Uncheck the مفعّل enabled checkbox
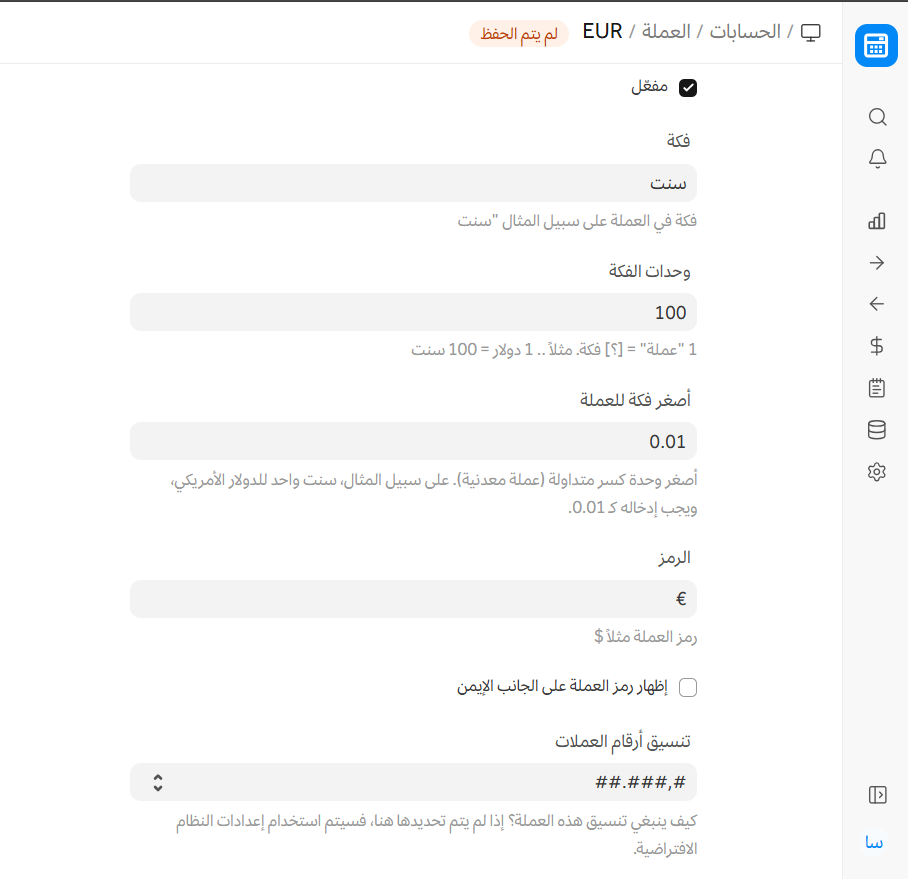This screenshot has width=908, height=879. tap(688, 88)
